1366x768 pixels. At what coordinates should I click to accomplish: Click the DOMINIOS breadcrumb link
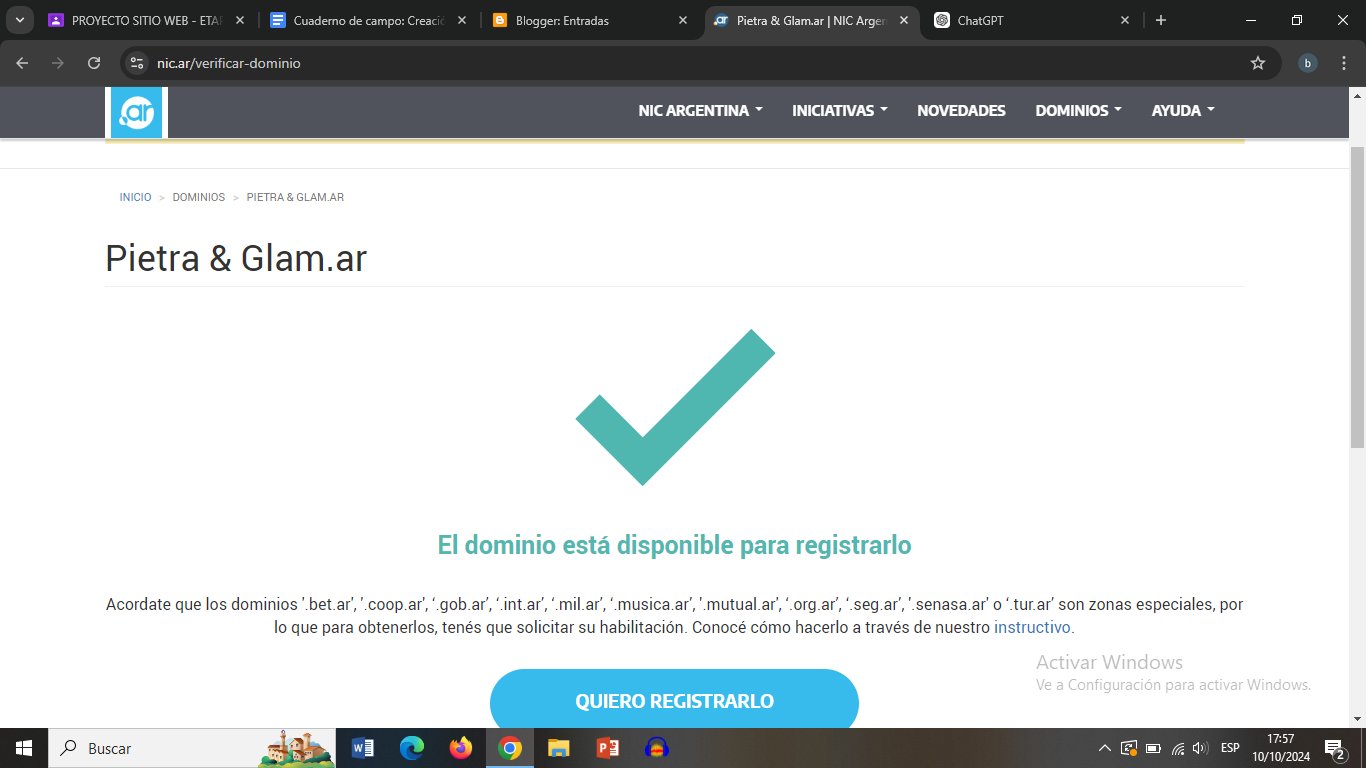198,197
